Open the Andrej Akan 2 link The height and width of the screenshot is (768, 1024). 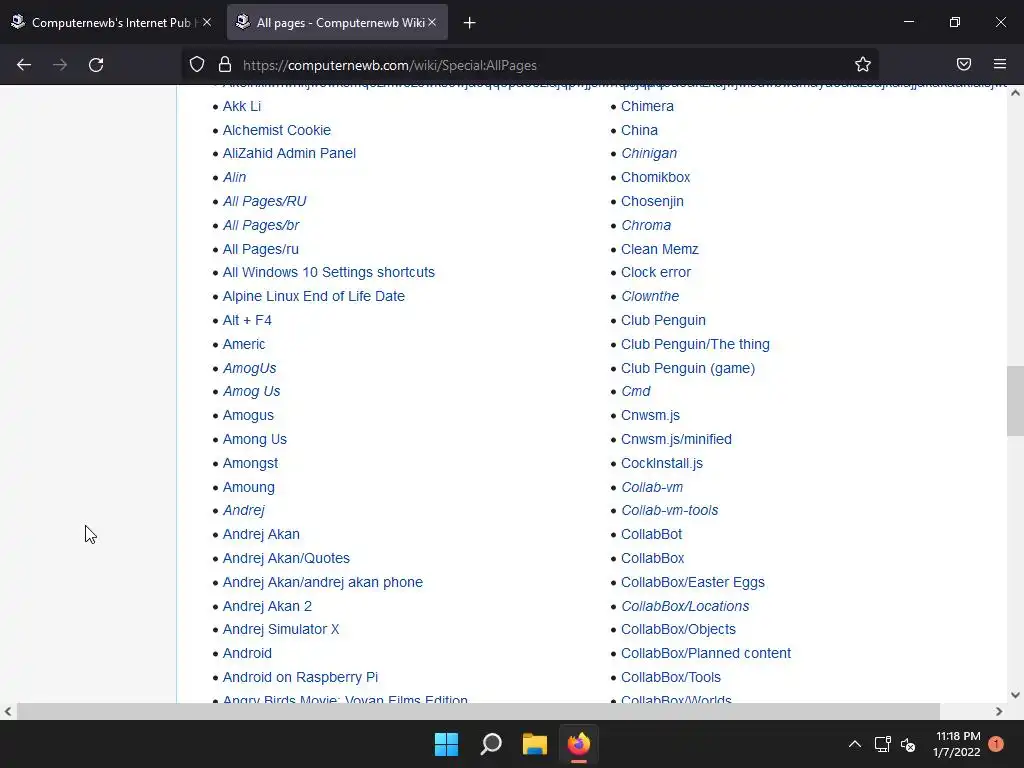[x=267, y=606]
